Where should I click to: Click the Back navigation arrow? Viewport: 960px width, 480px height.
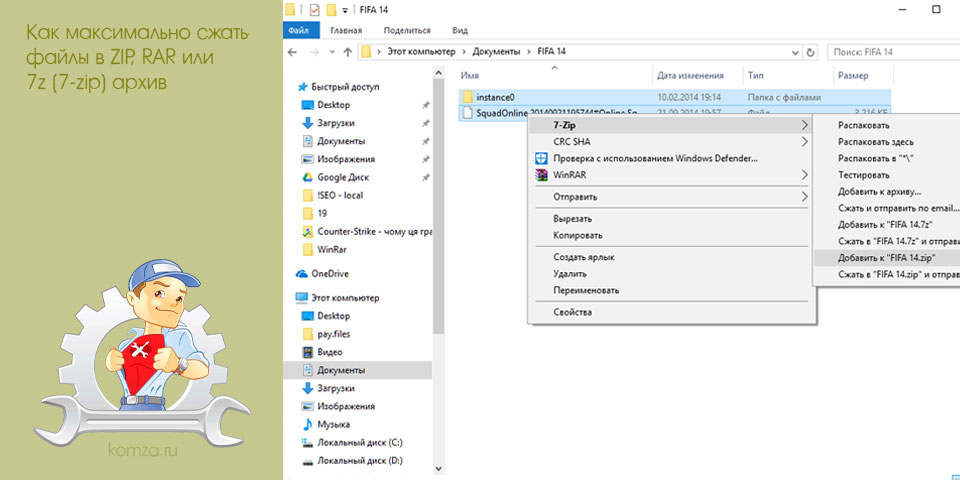(x=293, y=52)
